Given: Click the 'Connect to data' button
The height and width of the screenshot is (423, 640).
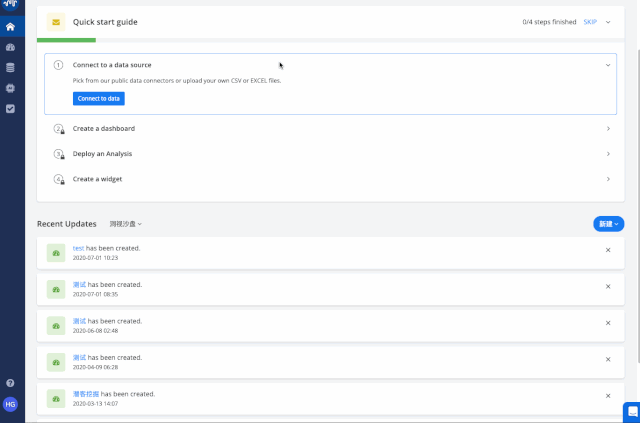Looking at the screenshot, I should (x=99, y=98).
